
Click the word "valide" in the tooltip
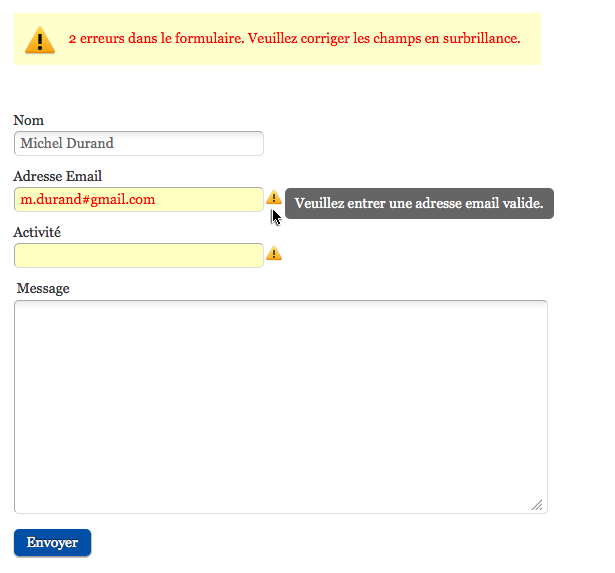coord(521,204)
